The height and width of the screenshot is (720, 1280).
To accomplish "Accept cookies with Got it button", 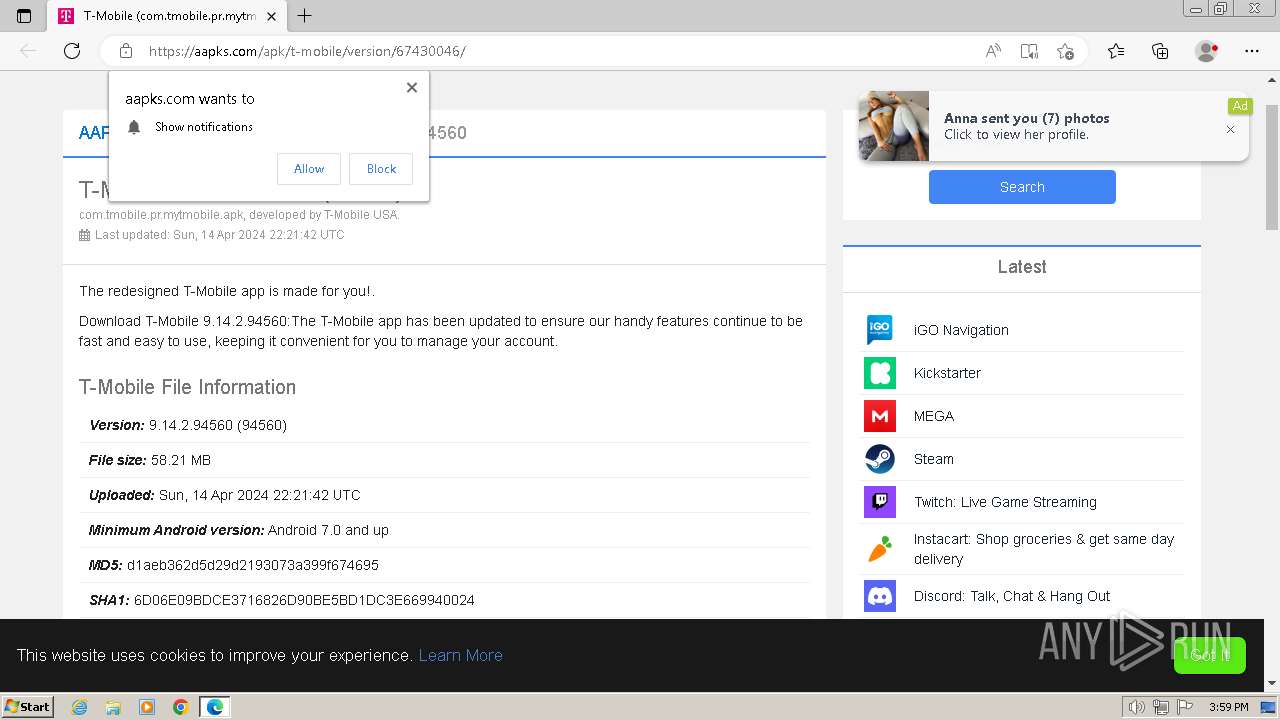I will [1210, 655].
